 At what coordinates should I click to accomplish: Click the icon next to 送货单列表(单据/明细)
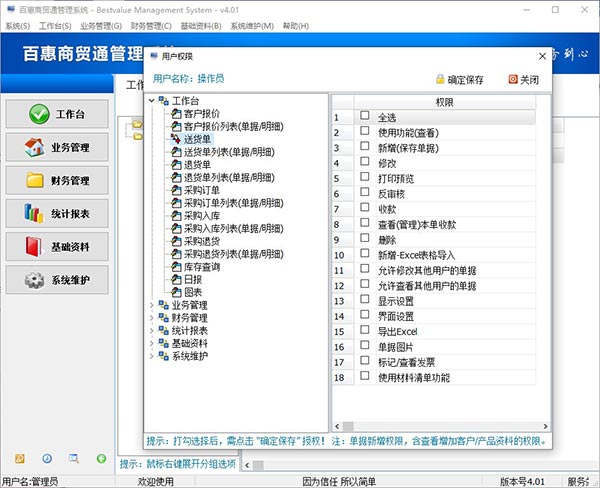click(x=176, y=152)
